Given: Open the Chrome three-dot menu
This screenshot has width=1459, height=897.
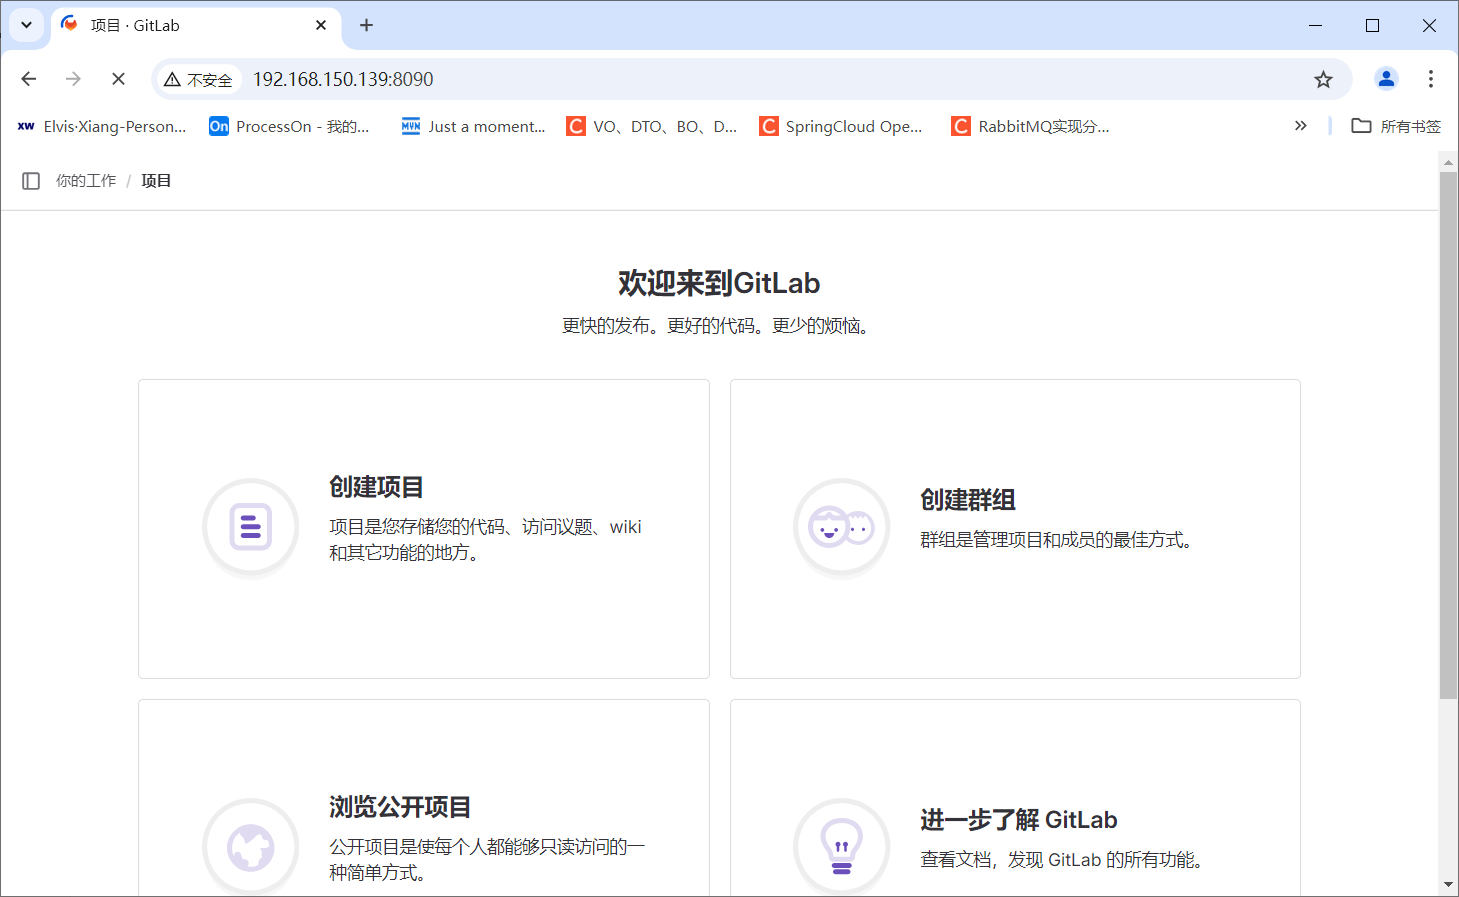Looking at the screenshot, I should (1431, 79).
